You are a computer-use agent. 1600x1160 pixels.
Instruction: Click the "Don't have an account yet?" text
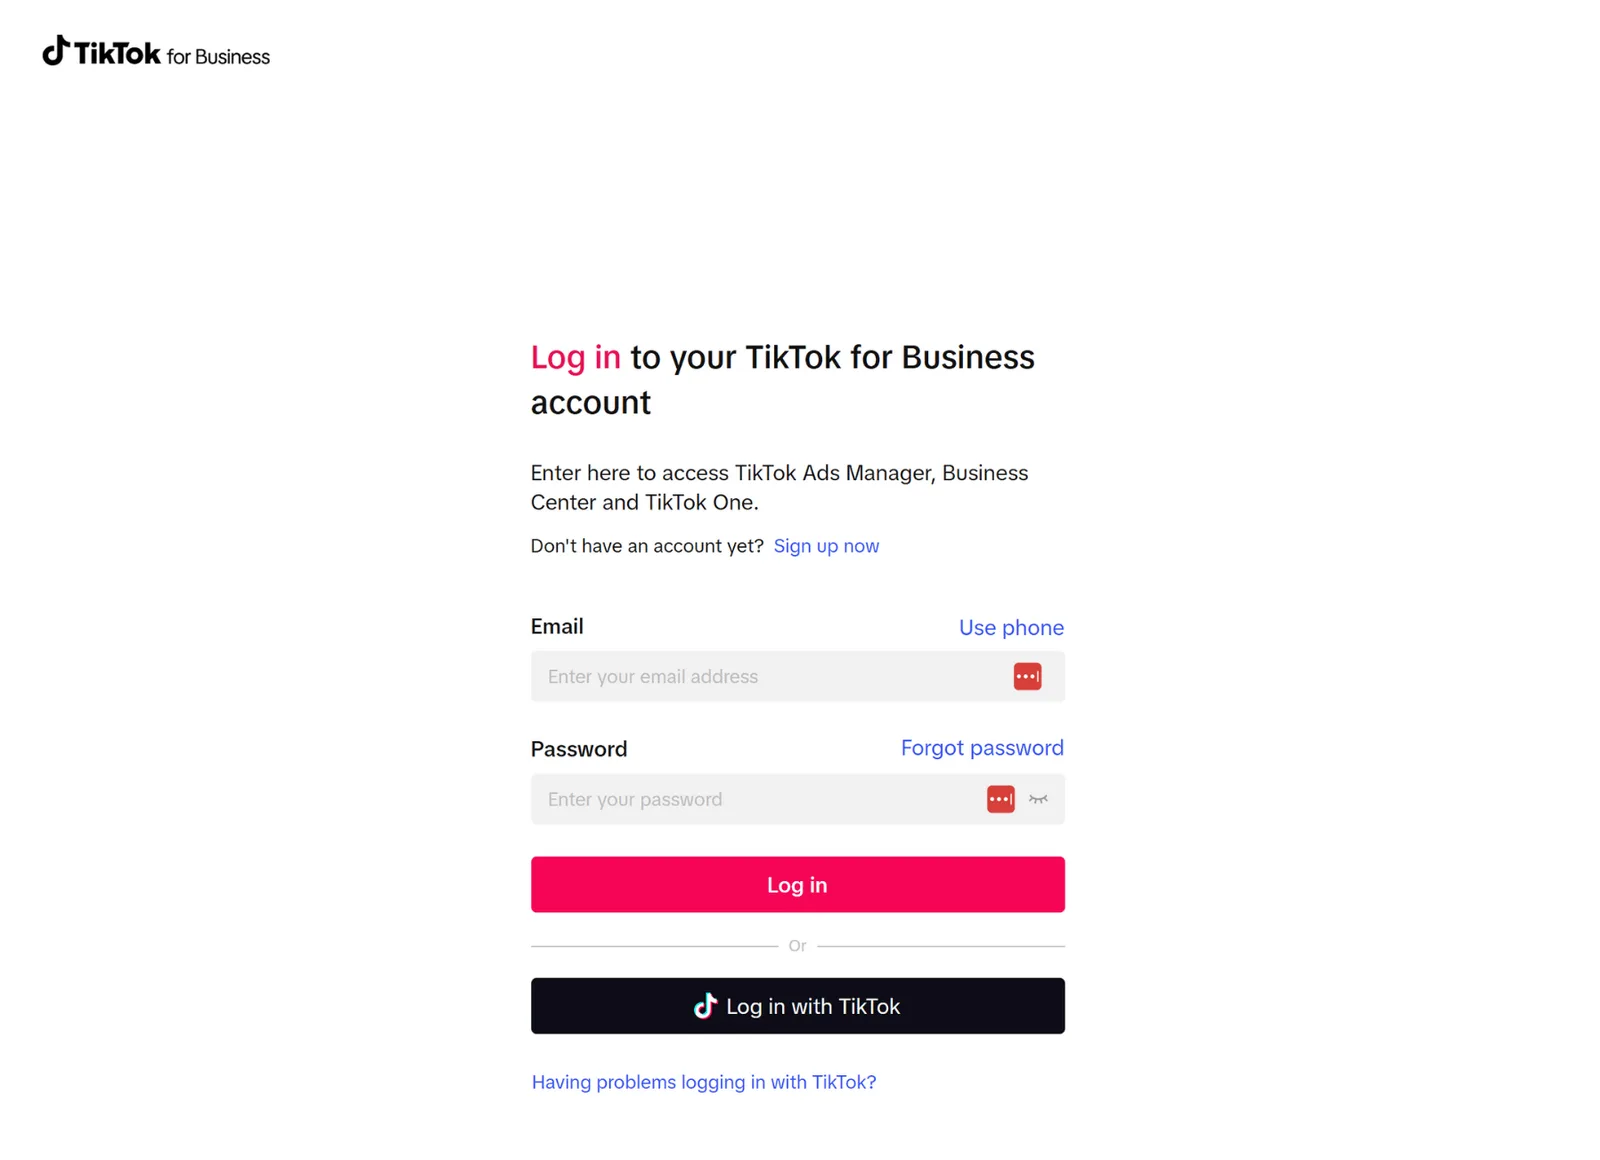[647, 546]
